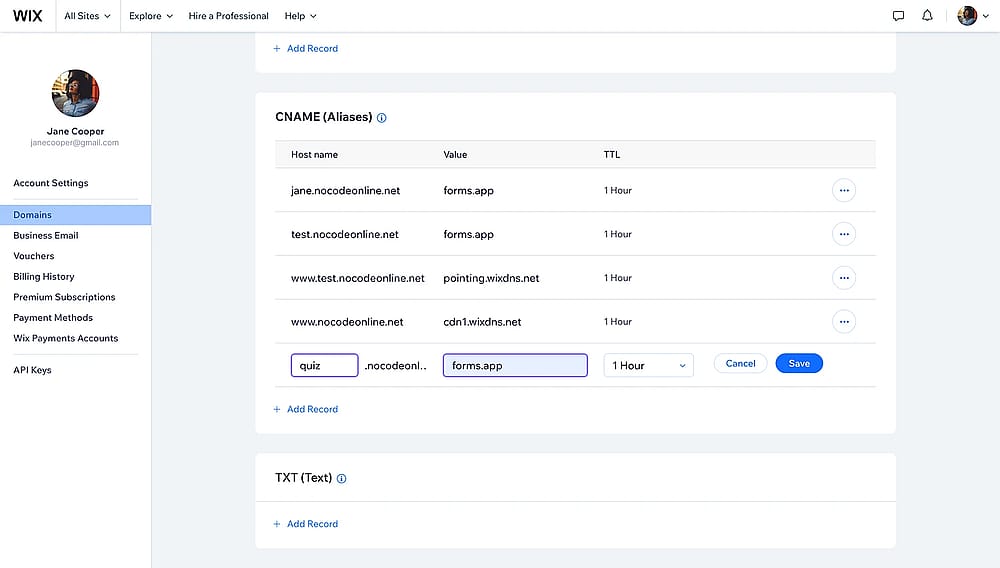Select Domains in the sidebar

tap(75, 215)
